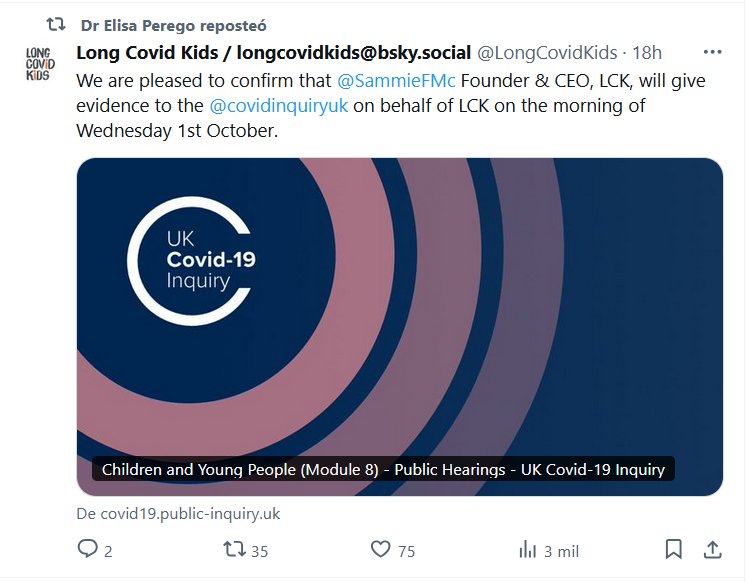748x582 pixels.
Task: Open the post via 18h timestamp
Action: pyautogui.click(x=646, y=52)
